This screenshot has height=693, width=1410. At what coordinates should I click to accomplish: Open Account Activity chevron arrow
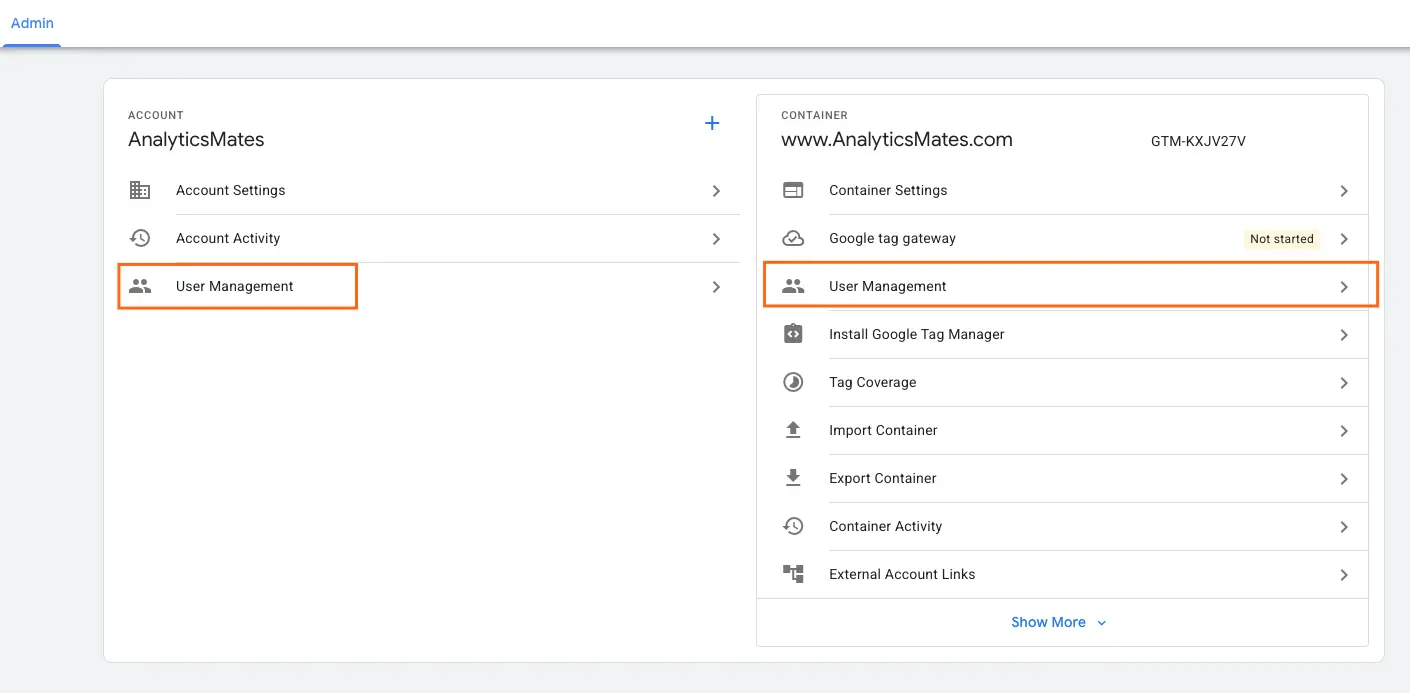tap(716, 238)
